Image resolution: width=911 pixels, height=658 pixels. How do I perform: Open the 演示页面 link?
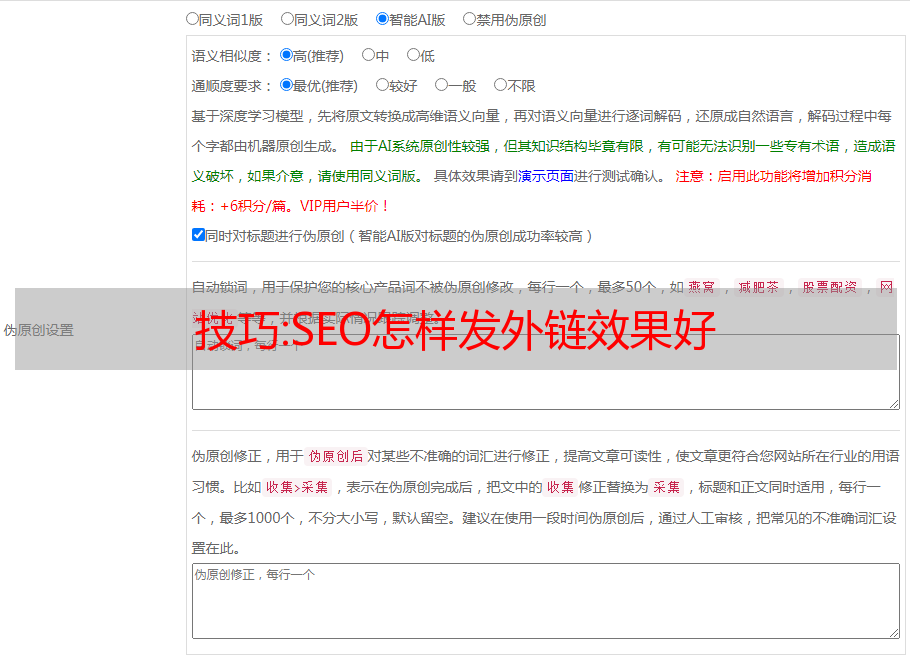(546, 176)
